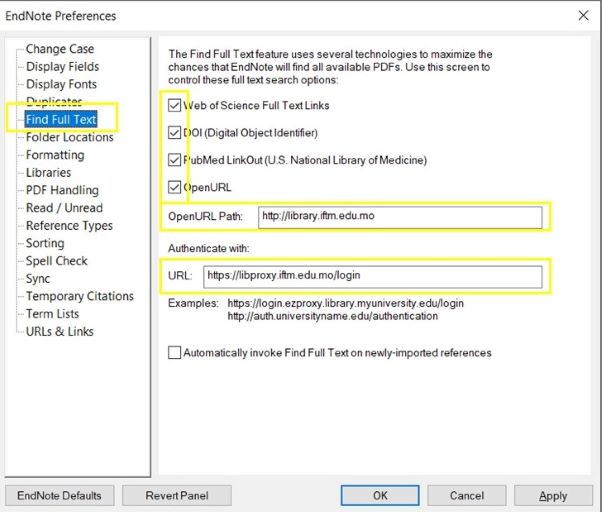
Task: Select the Duplicates preference category
Action: pos(54,102)
